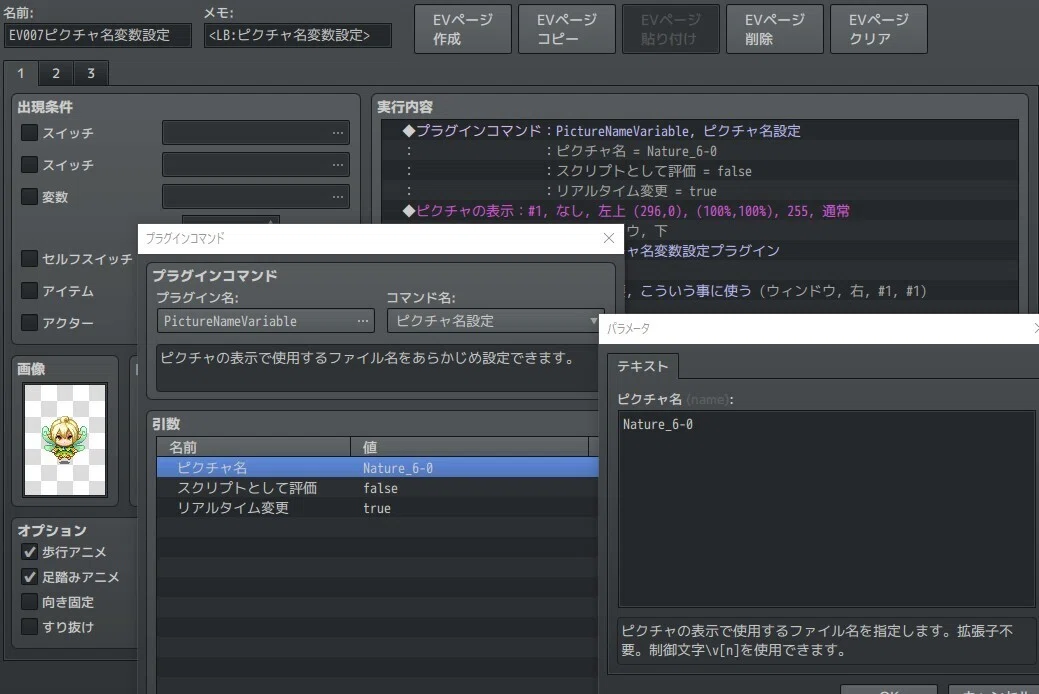This screenshot has height=694, width=1039.
Task: Click the event 名前 input field
Action: [98, 35]
